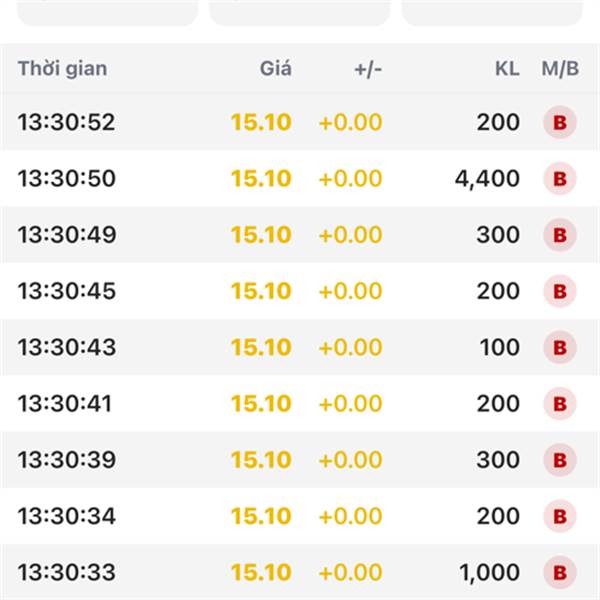Click the B badge for the 13:30:52 trade
The width and height of the screenshot is (600, 600).
pos(560,123)
